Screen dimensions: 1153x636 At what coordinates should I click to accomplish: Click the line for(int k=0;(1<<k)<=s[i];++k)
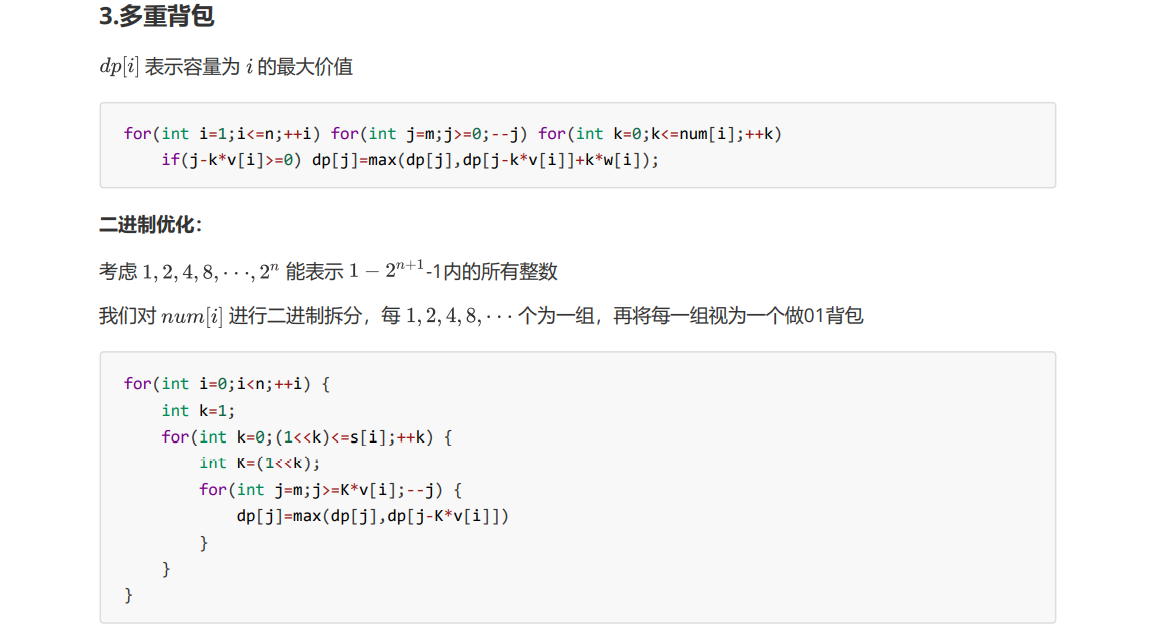tap(307, 437)
